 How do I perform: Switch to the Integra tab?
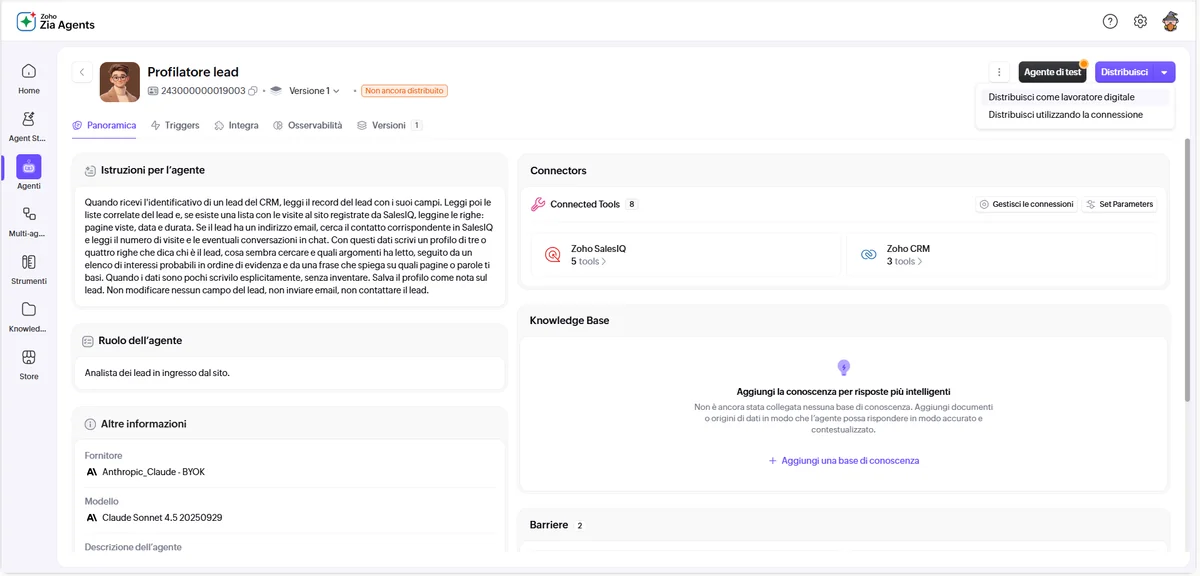237,126
